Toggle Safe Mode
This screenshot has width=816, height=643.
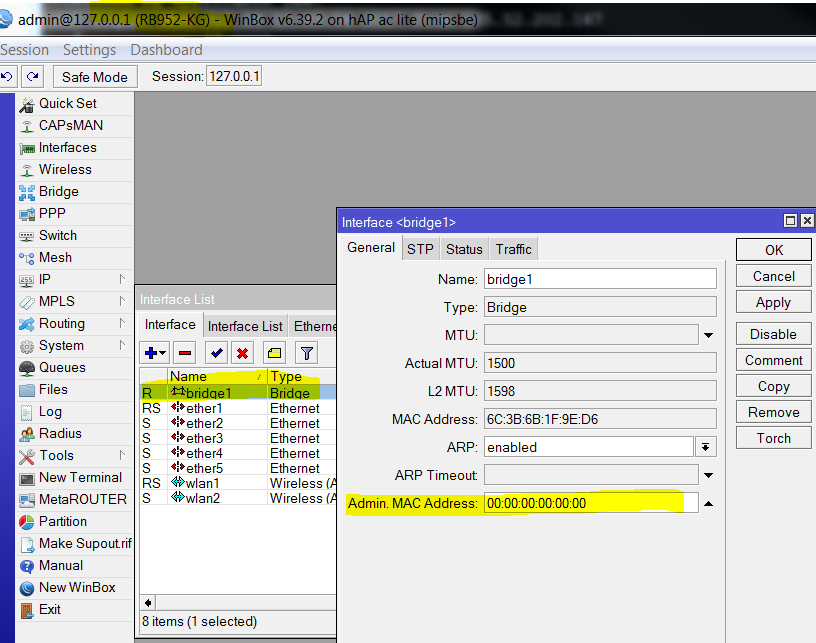94,76
